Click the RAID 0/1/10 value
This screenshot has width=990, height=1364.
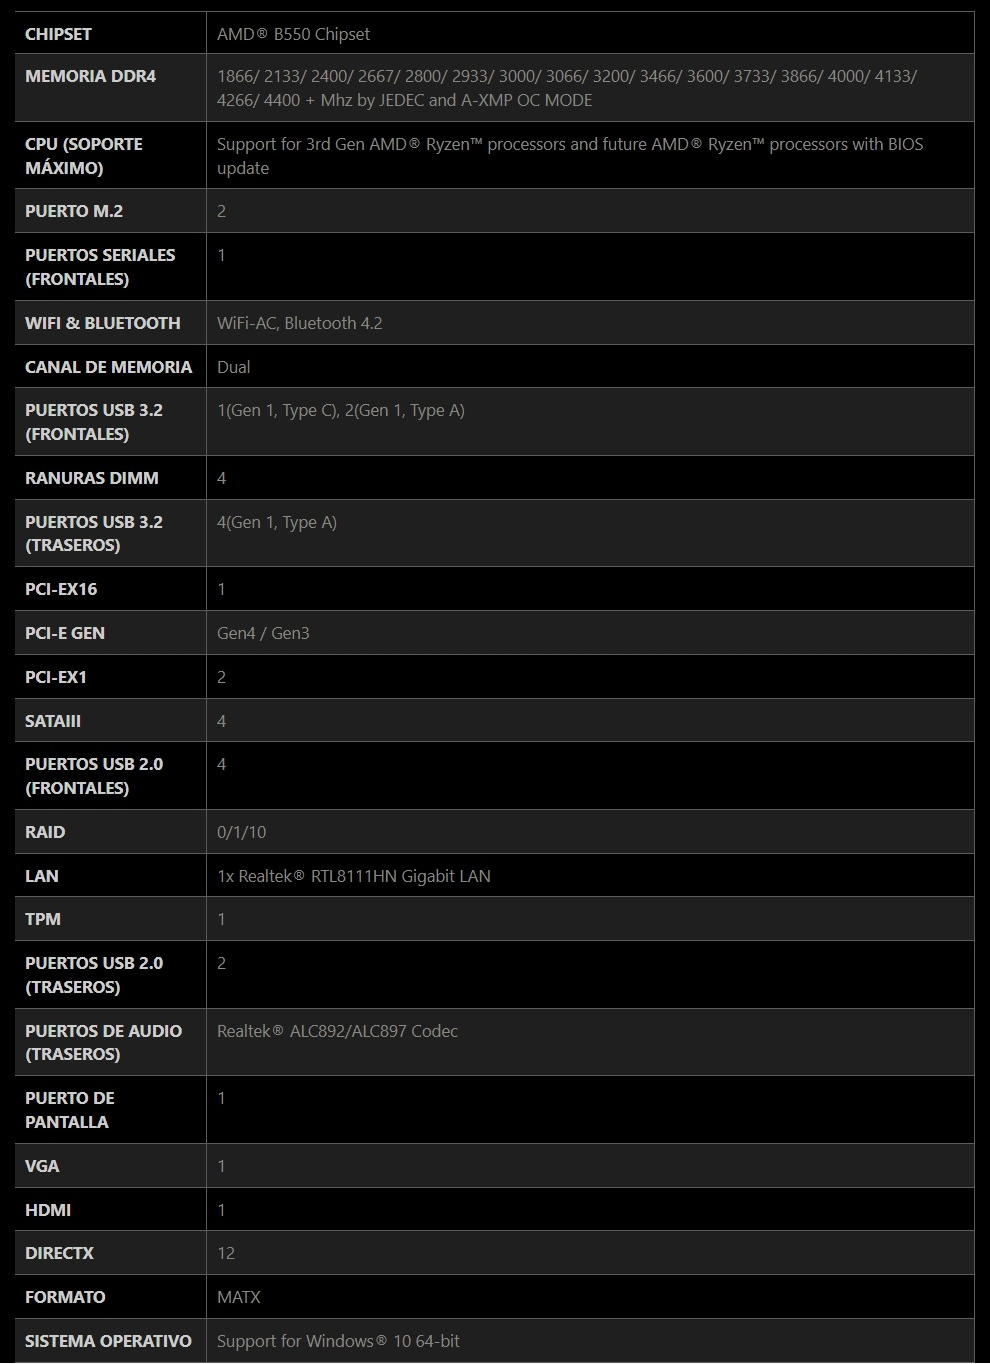pyautogui.click(x=241, y=832)
